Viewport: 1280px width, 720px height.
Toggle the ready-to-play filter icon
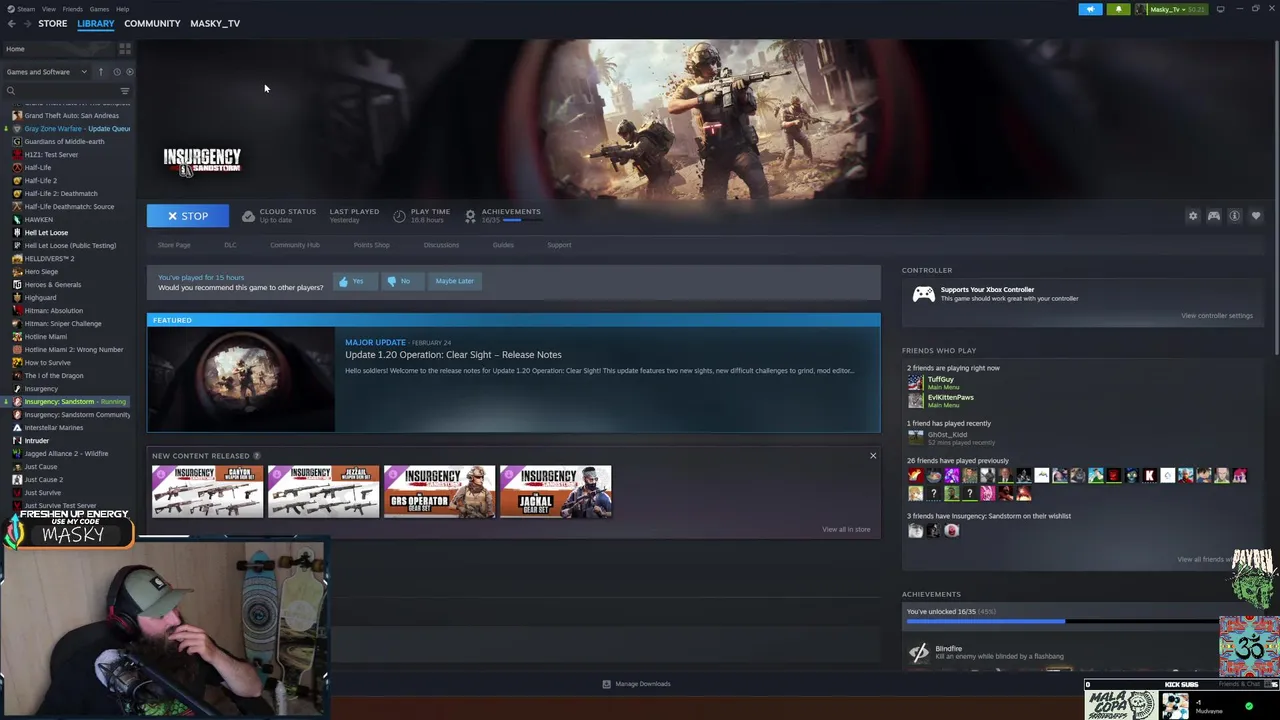tap(130, 72)
